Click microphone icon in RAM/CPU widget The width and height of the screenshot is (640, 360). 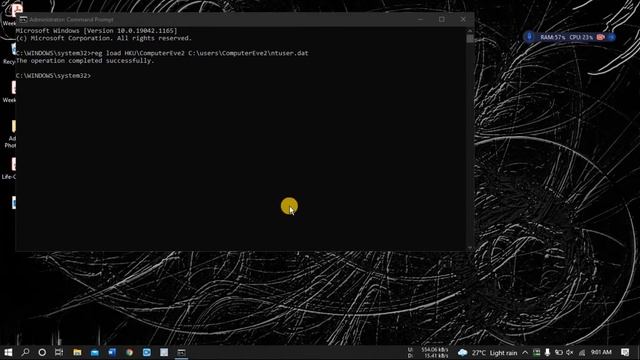pyautogui.click(x=529, y=37)
